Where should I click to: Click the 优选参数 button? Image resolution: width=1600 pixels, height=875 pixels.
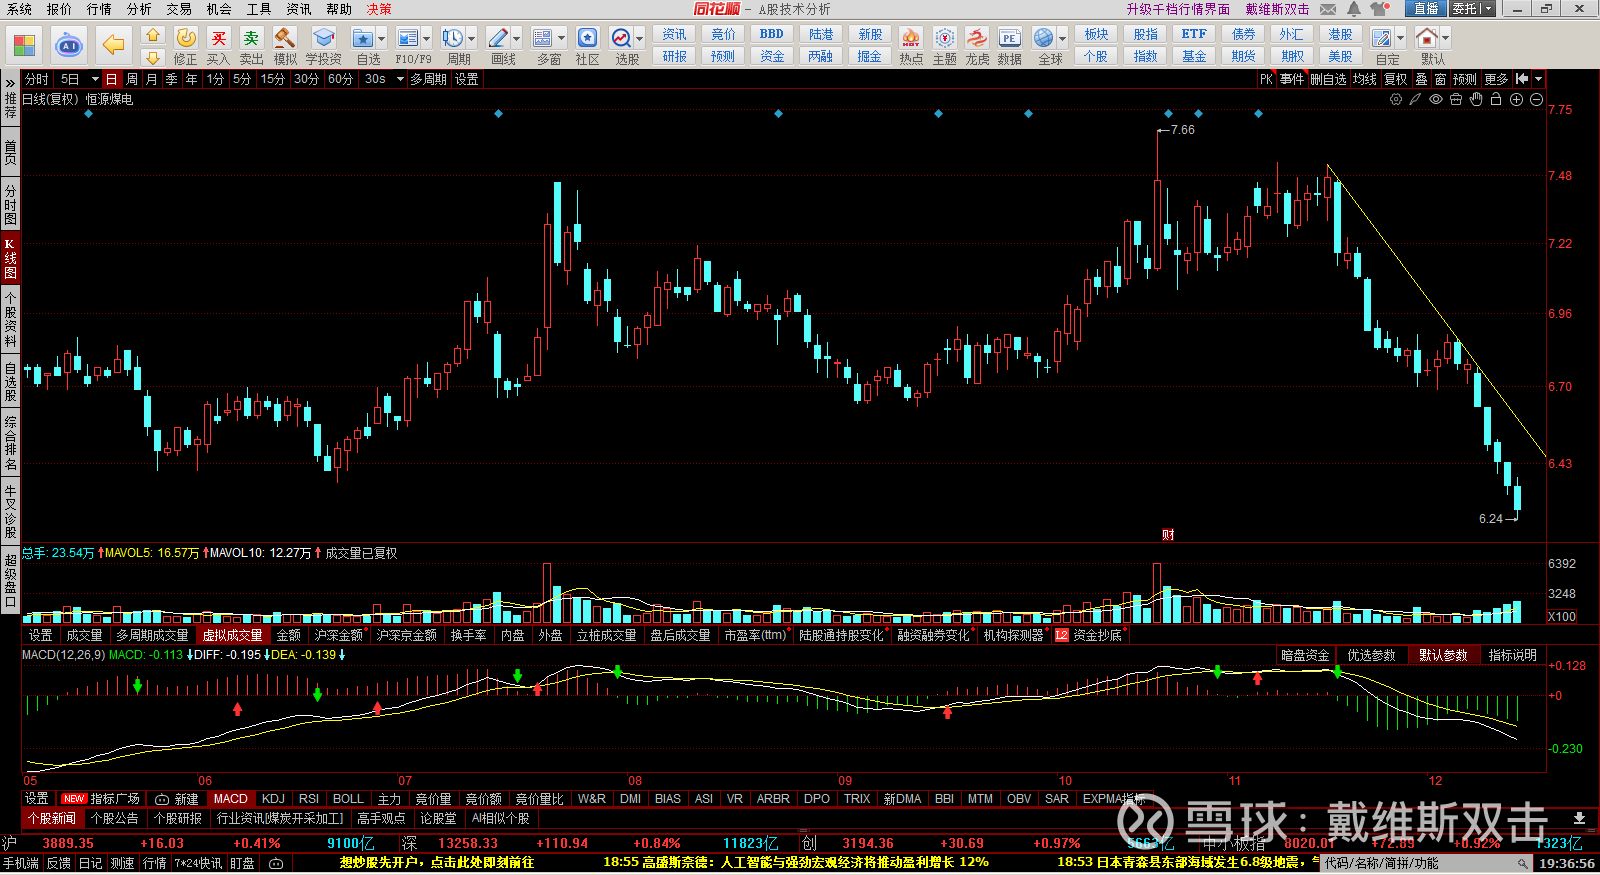tap(1371, 655)
